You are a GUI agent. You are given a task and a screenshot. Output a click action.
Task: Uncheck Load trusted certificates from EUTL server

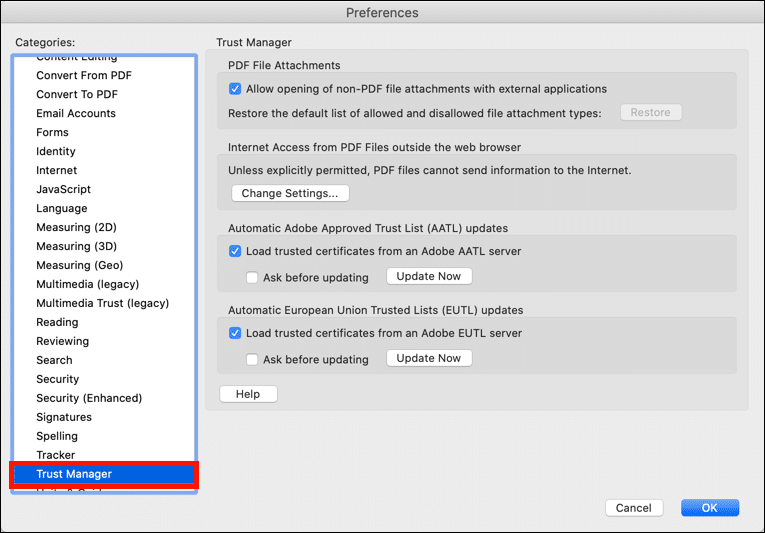(235, 333)
